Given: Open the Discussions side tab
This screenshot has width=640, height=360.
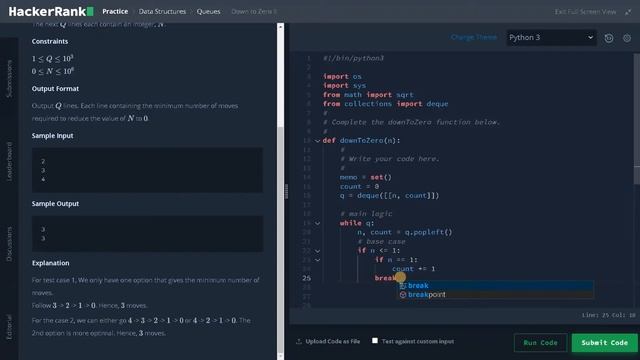Looking at the screenshot, I should pos(9,244).
